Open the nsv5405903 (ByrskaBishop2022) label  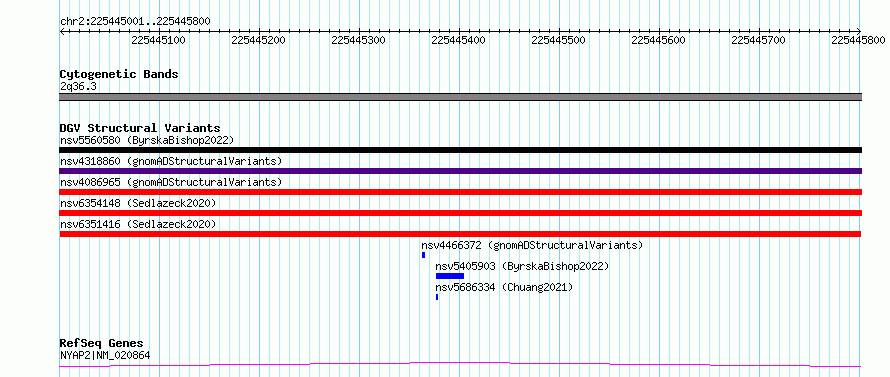pos(522,266)
